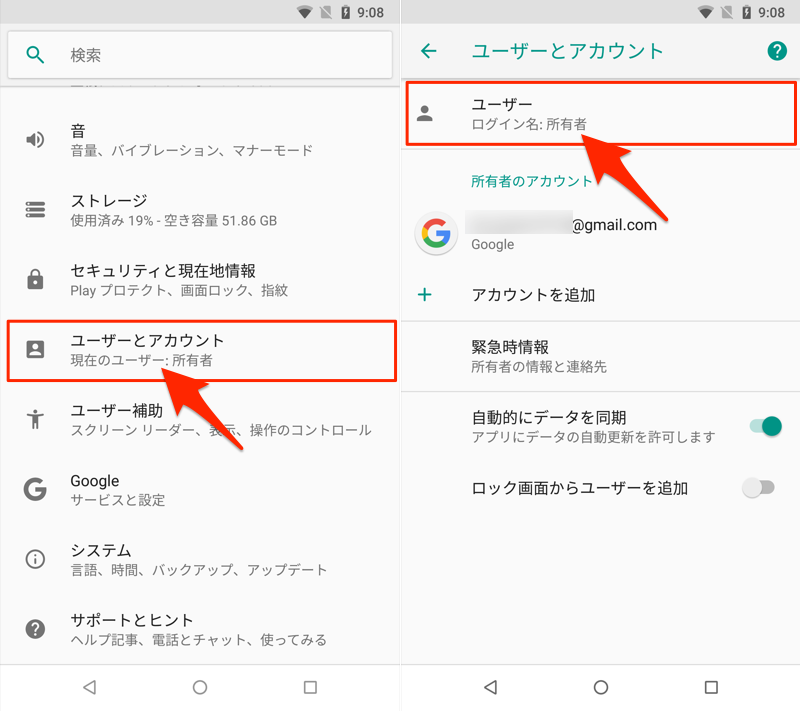Enable ロック画面からユーザーを追加 switch

758,488
